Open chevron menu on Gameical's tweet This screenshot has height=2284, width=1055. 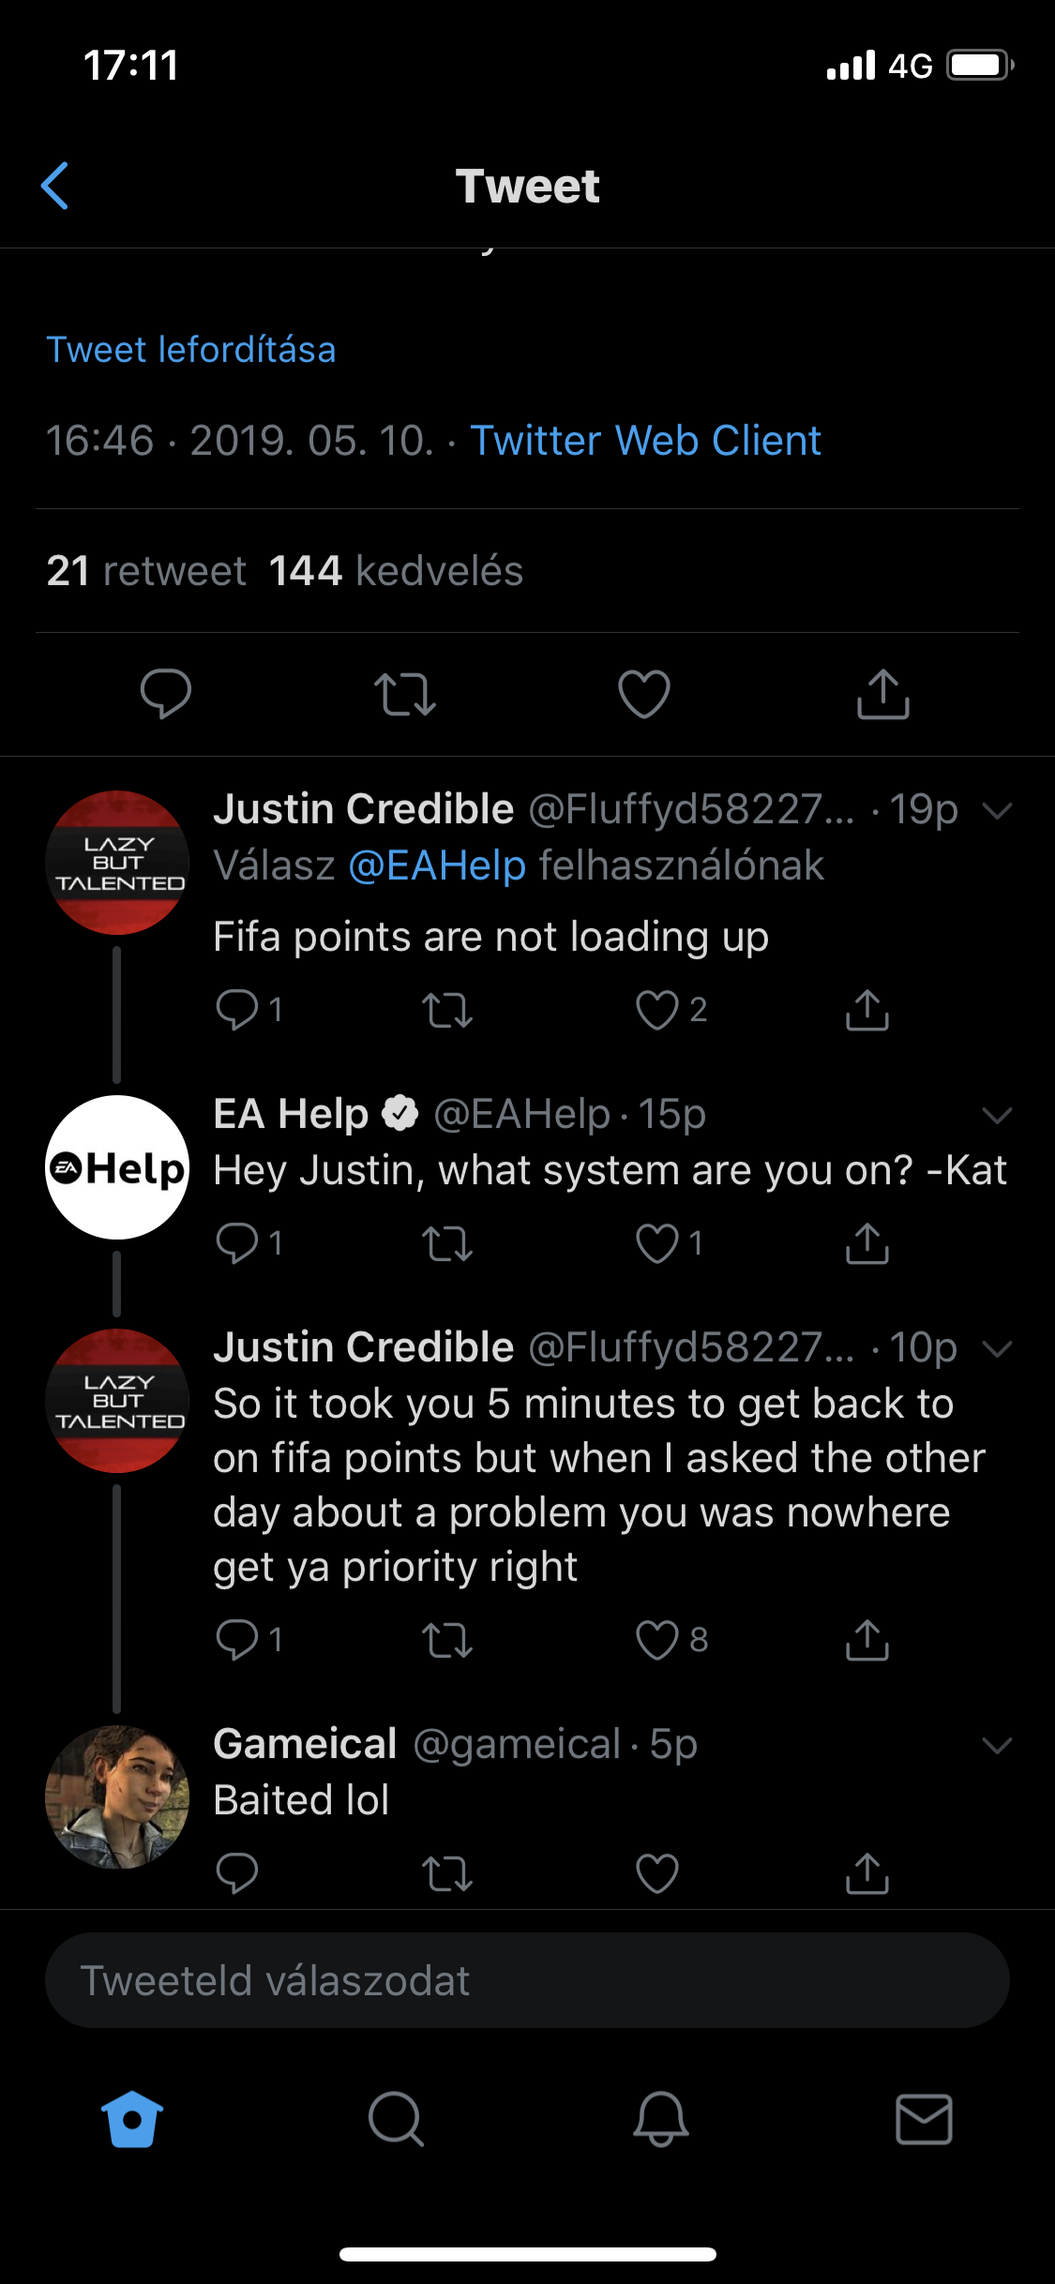point(997,1745)
